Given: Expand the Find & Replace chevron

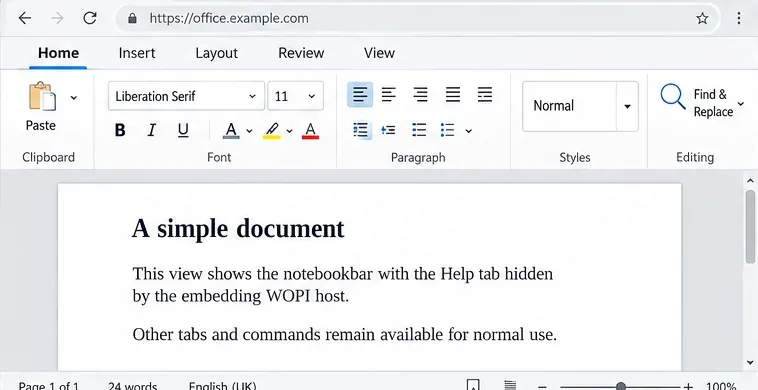Looking at the screenshot, I should pyautogui.click(x=741, y=104).
